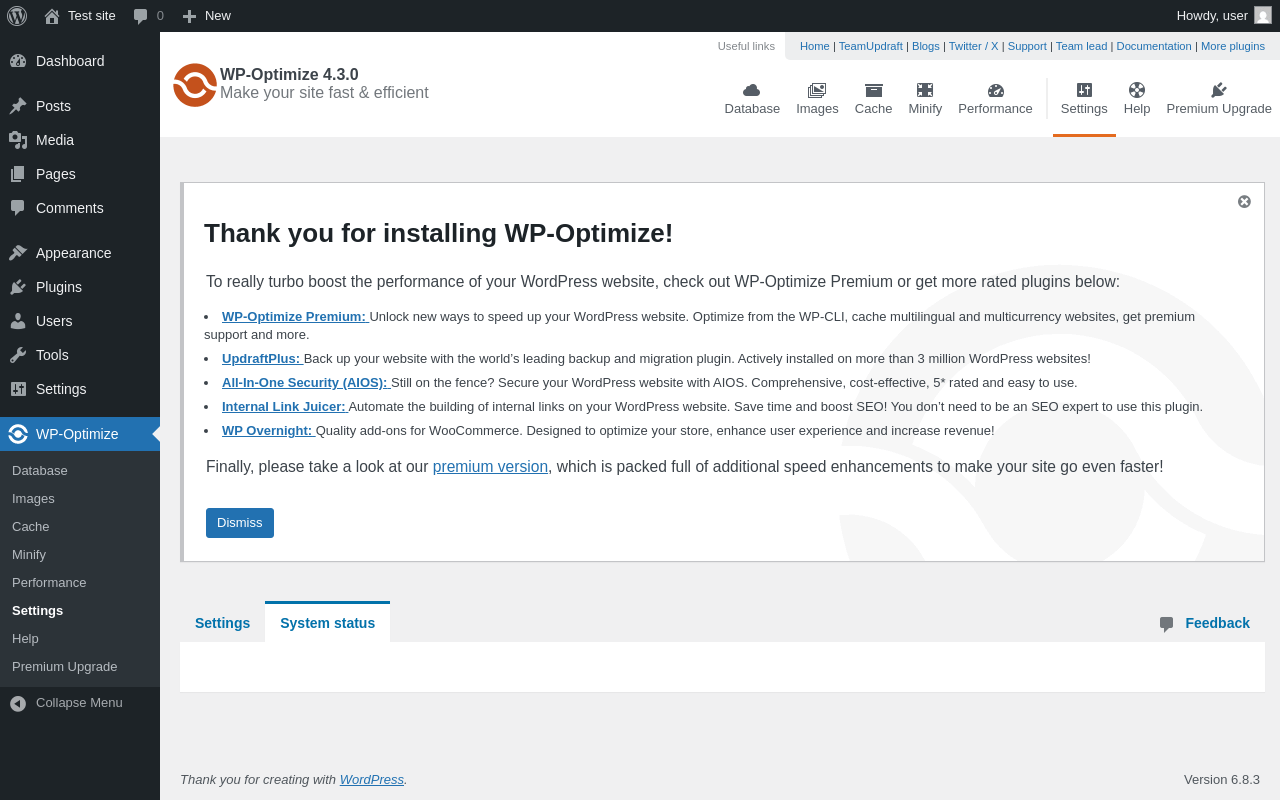
Task: Open the Premium Upgrade plug icon
Action: coord(1219,90)
